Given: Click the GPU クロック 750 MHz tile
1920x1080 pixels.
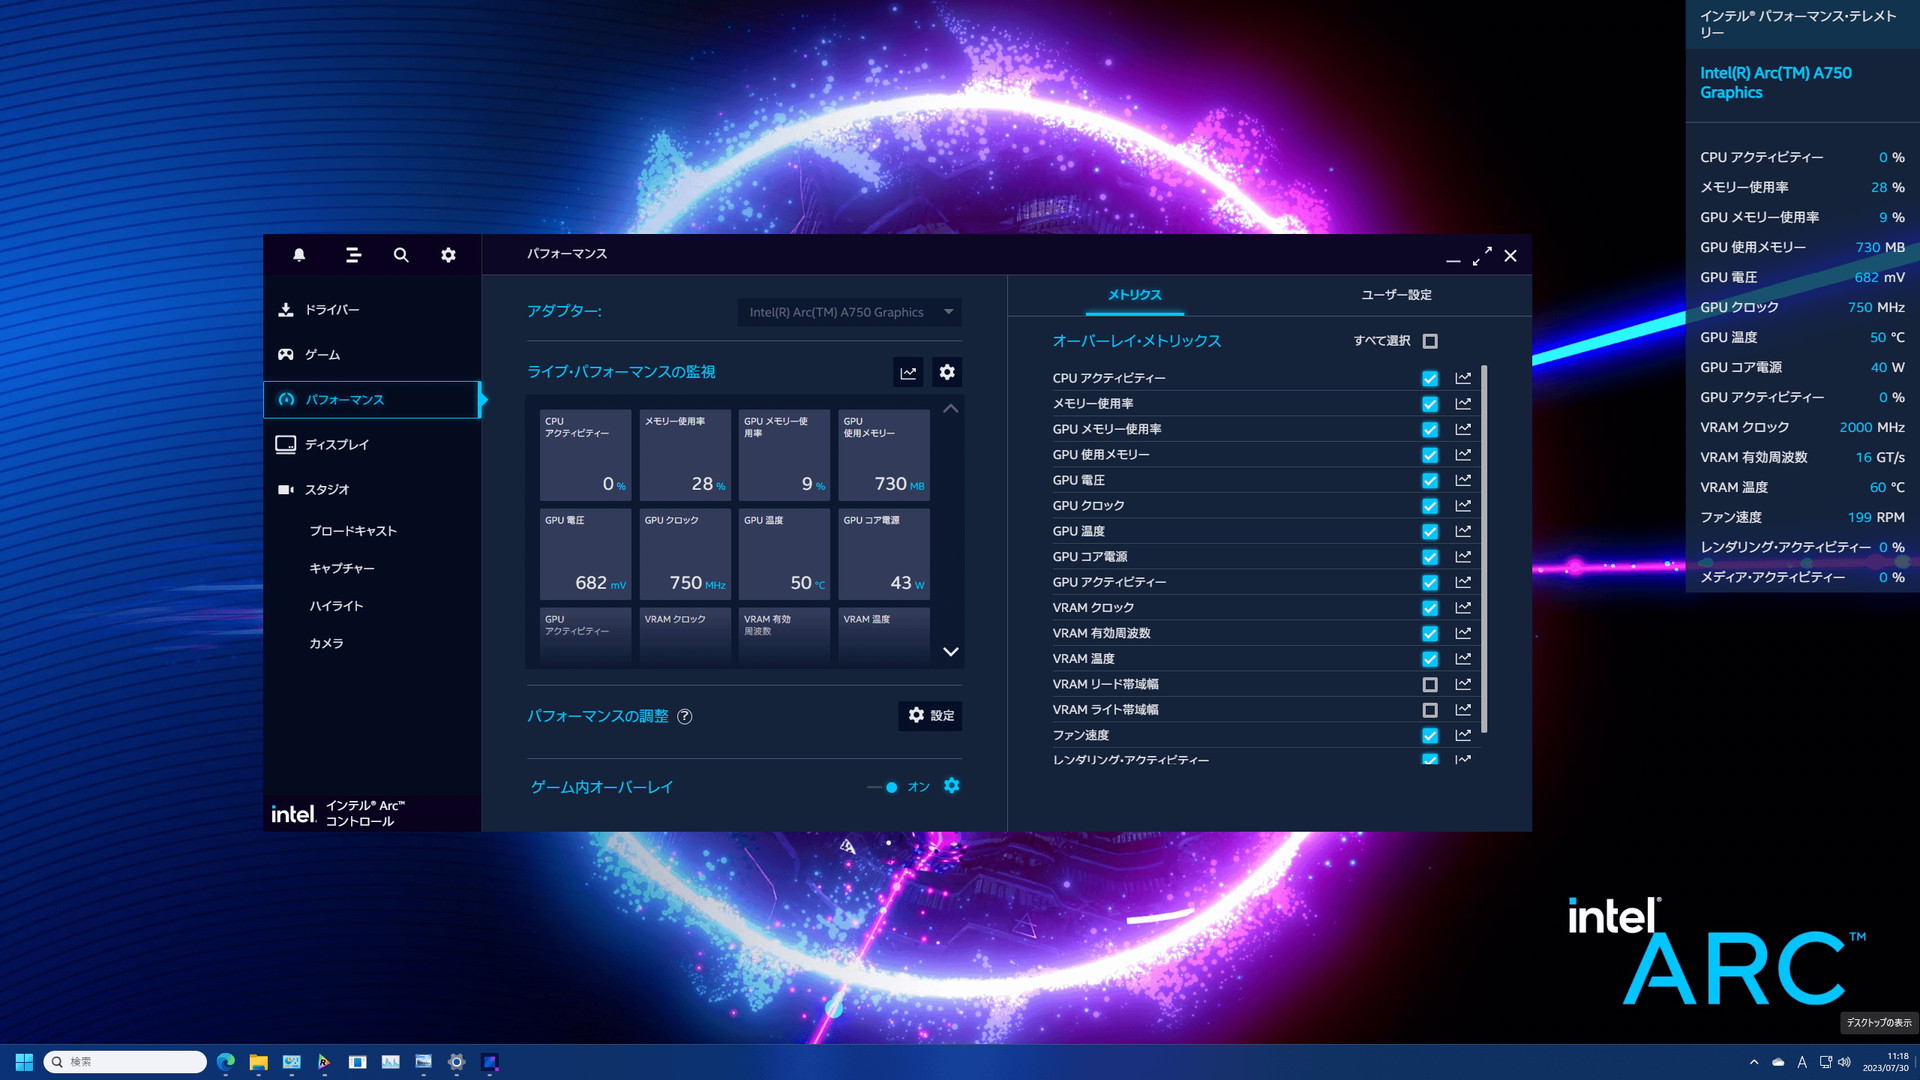Looking at the screenshot, I should tap(685, 554).
